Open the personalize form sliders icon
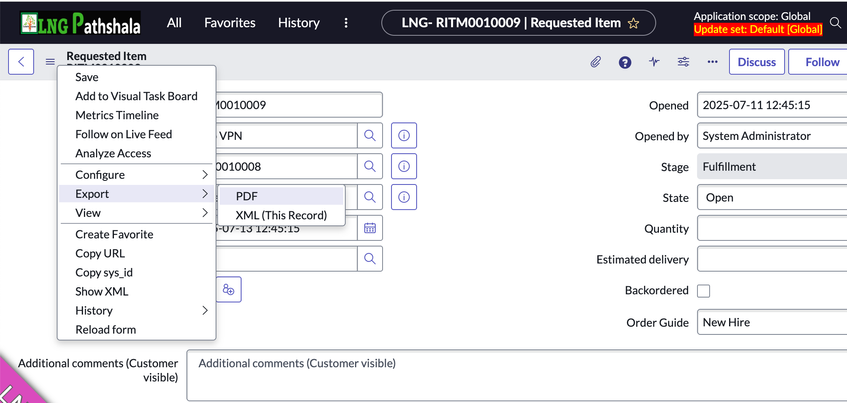Screen dimensions: 847x403 pos(683,62)
